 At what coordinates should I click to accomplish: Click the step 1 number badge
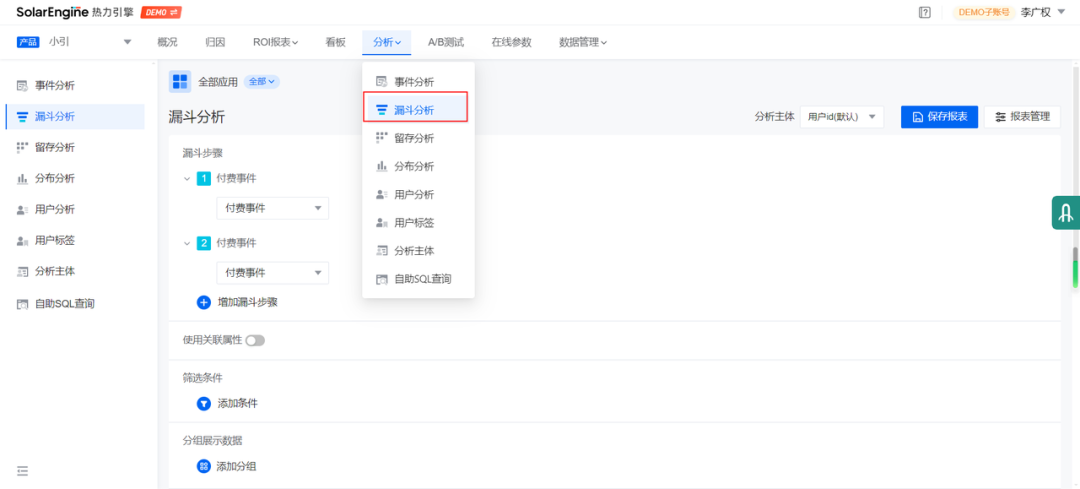[x=204, y=179]
